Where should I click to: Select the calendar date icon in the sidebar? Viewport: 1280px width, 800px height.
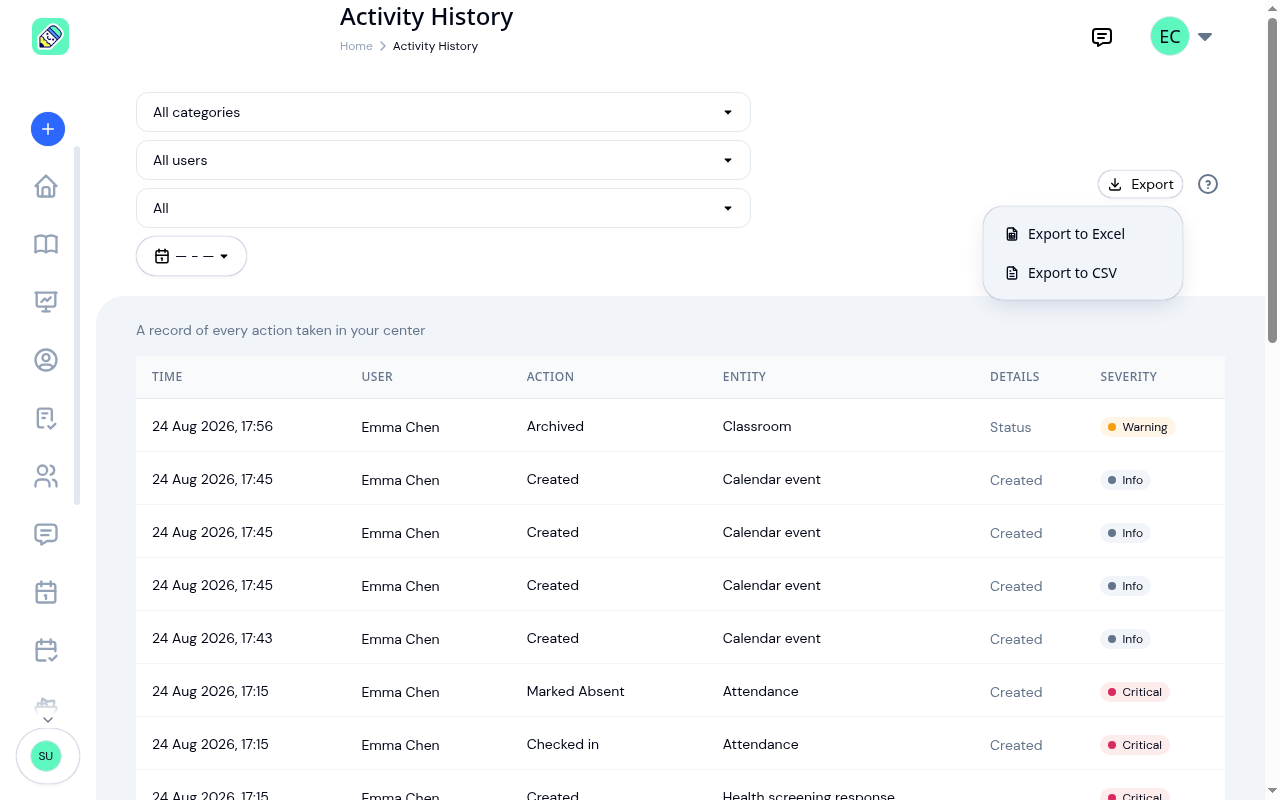[x=46, y=592]
